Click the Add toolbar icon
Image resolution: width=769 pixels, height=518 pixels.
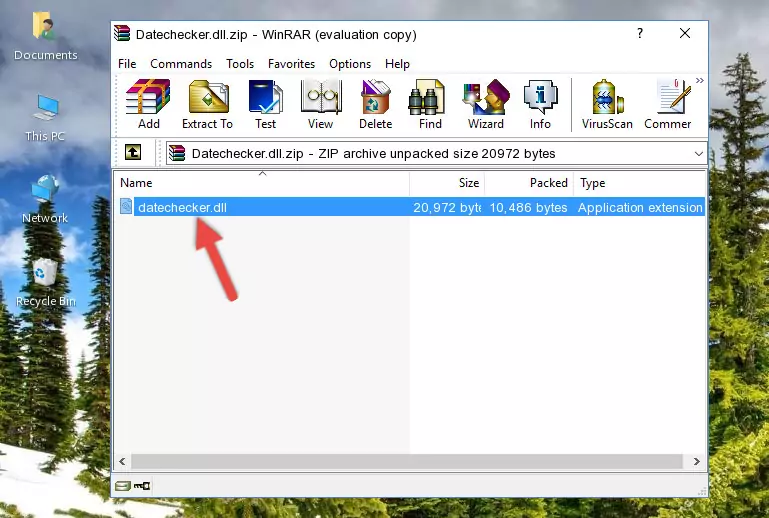pos(148,104)
